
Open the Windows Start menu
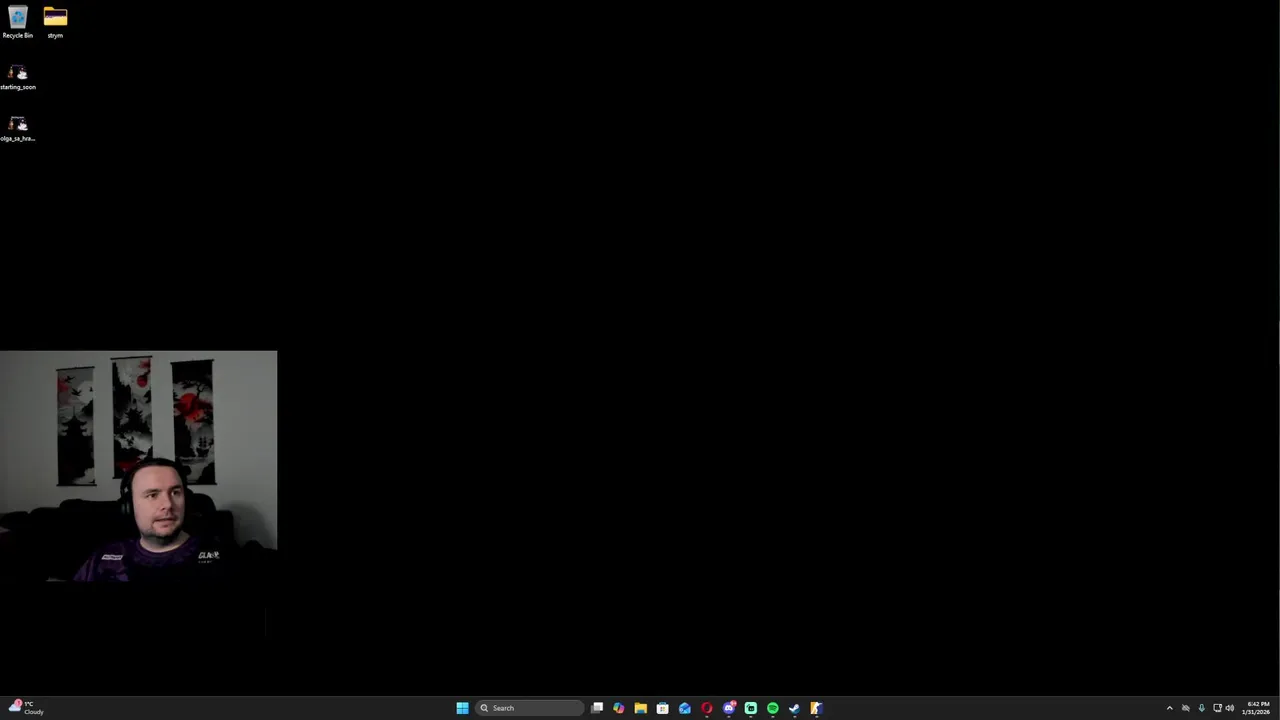(462, 708)
